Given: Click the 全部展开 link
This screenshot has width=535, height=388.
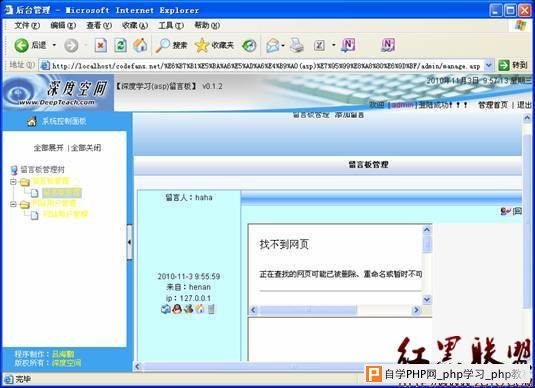Looking at the screenshot, I should coord(48,148).
